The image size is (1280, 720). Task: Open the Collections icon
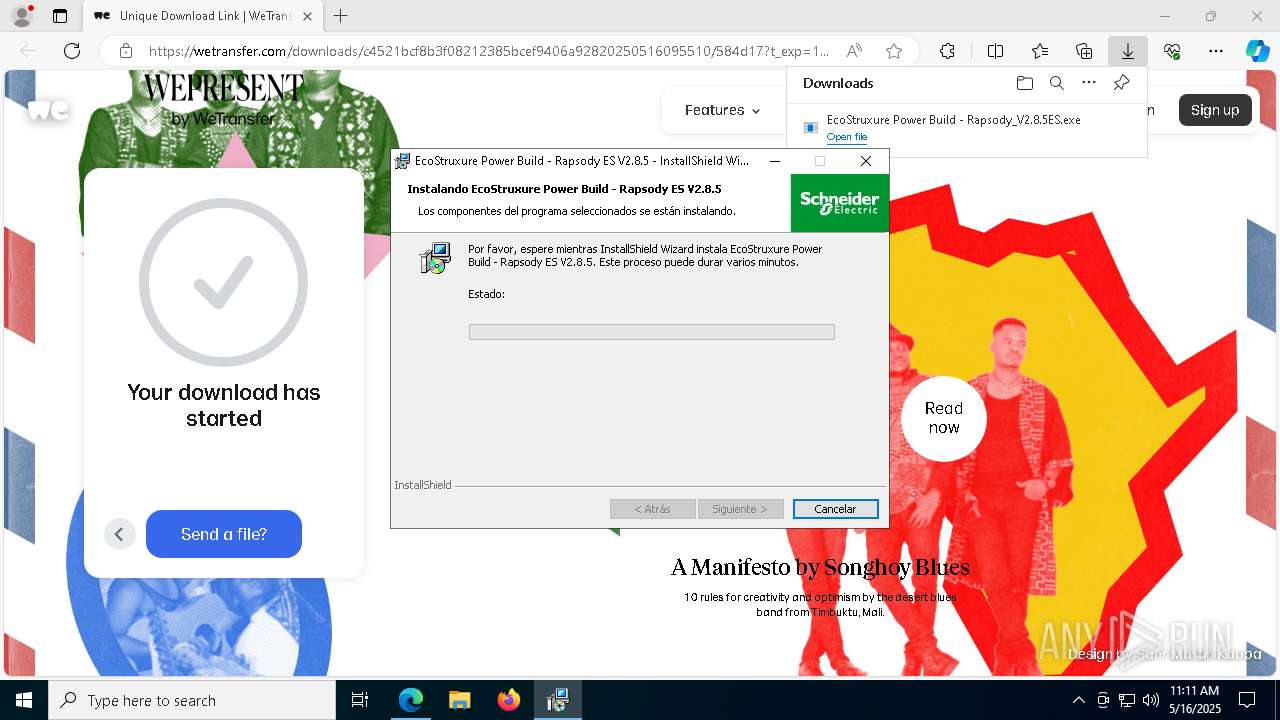pos(1084,51)
